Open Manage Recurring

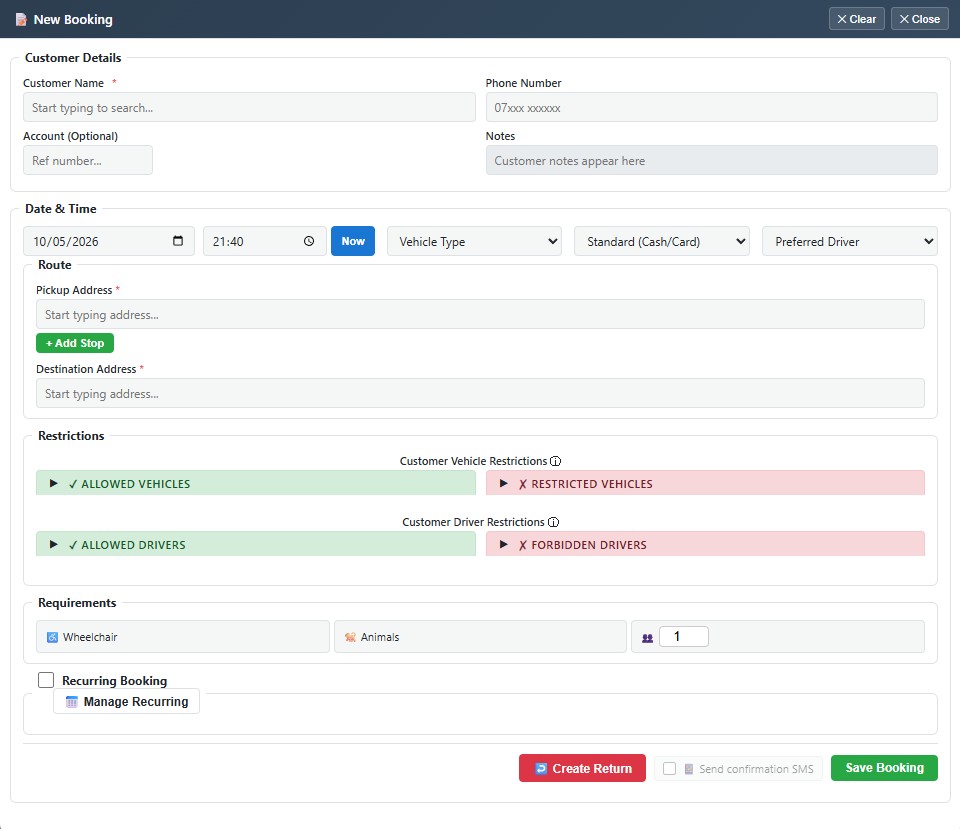coord(127,702)
